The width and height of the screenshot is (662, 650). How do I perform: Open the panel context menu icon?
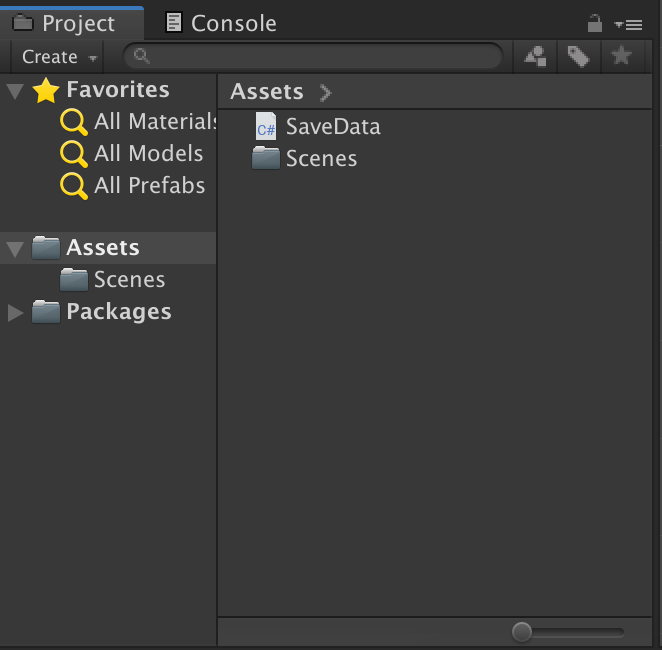(628, 25)
